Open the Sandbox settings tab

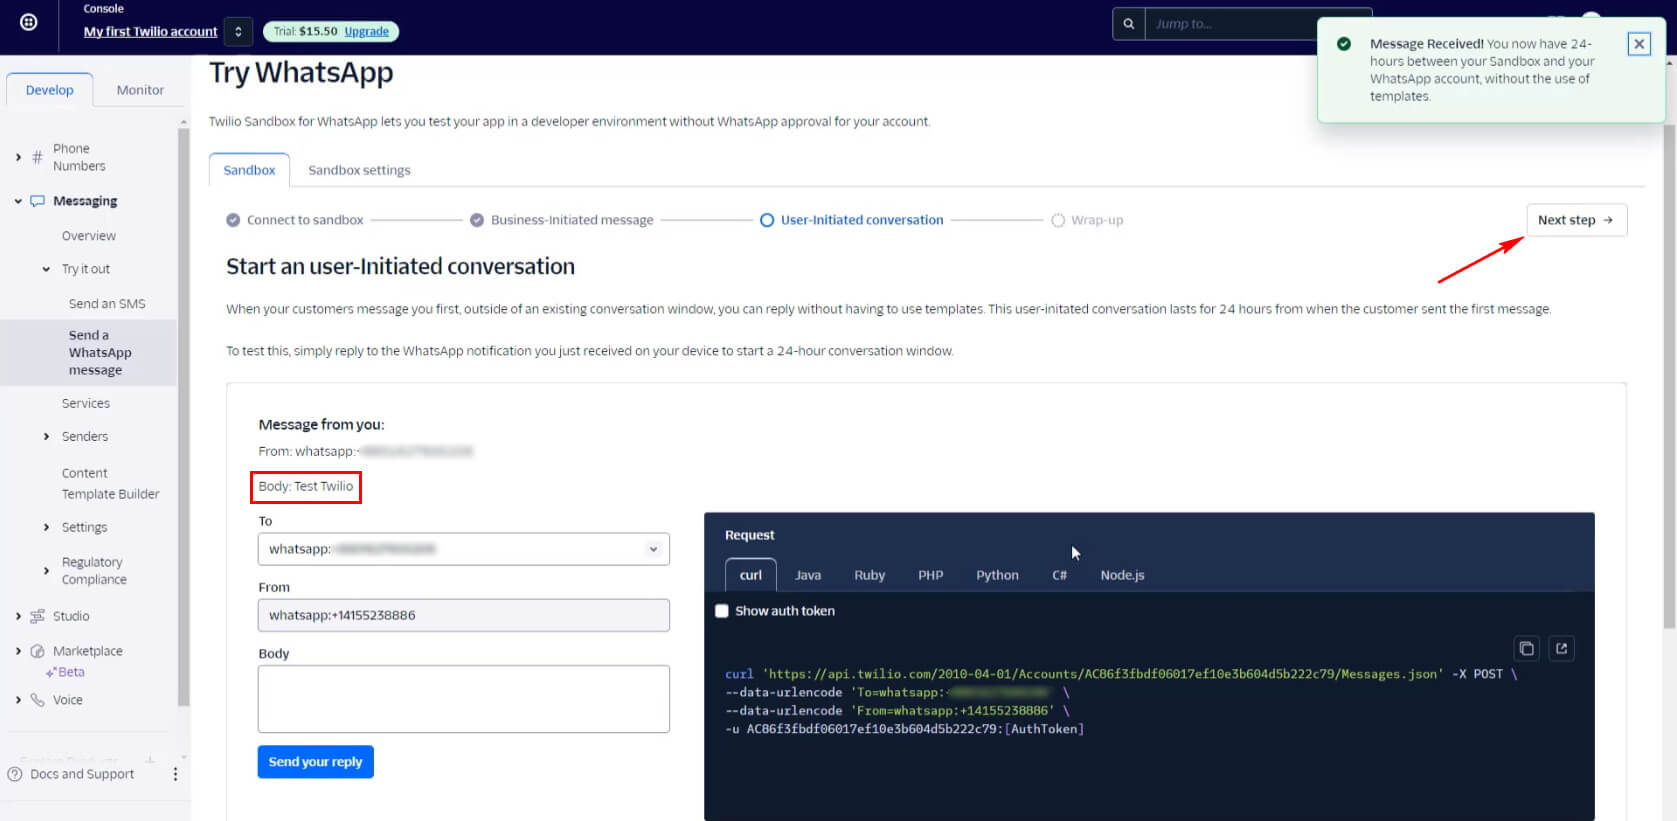tap(359, 170)
